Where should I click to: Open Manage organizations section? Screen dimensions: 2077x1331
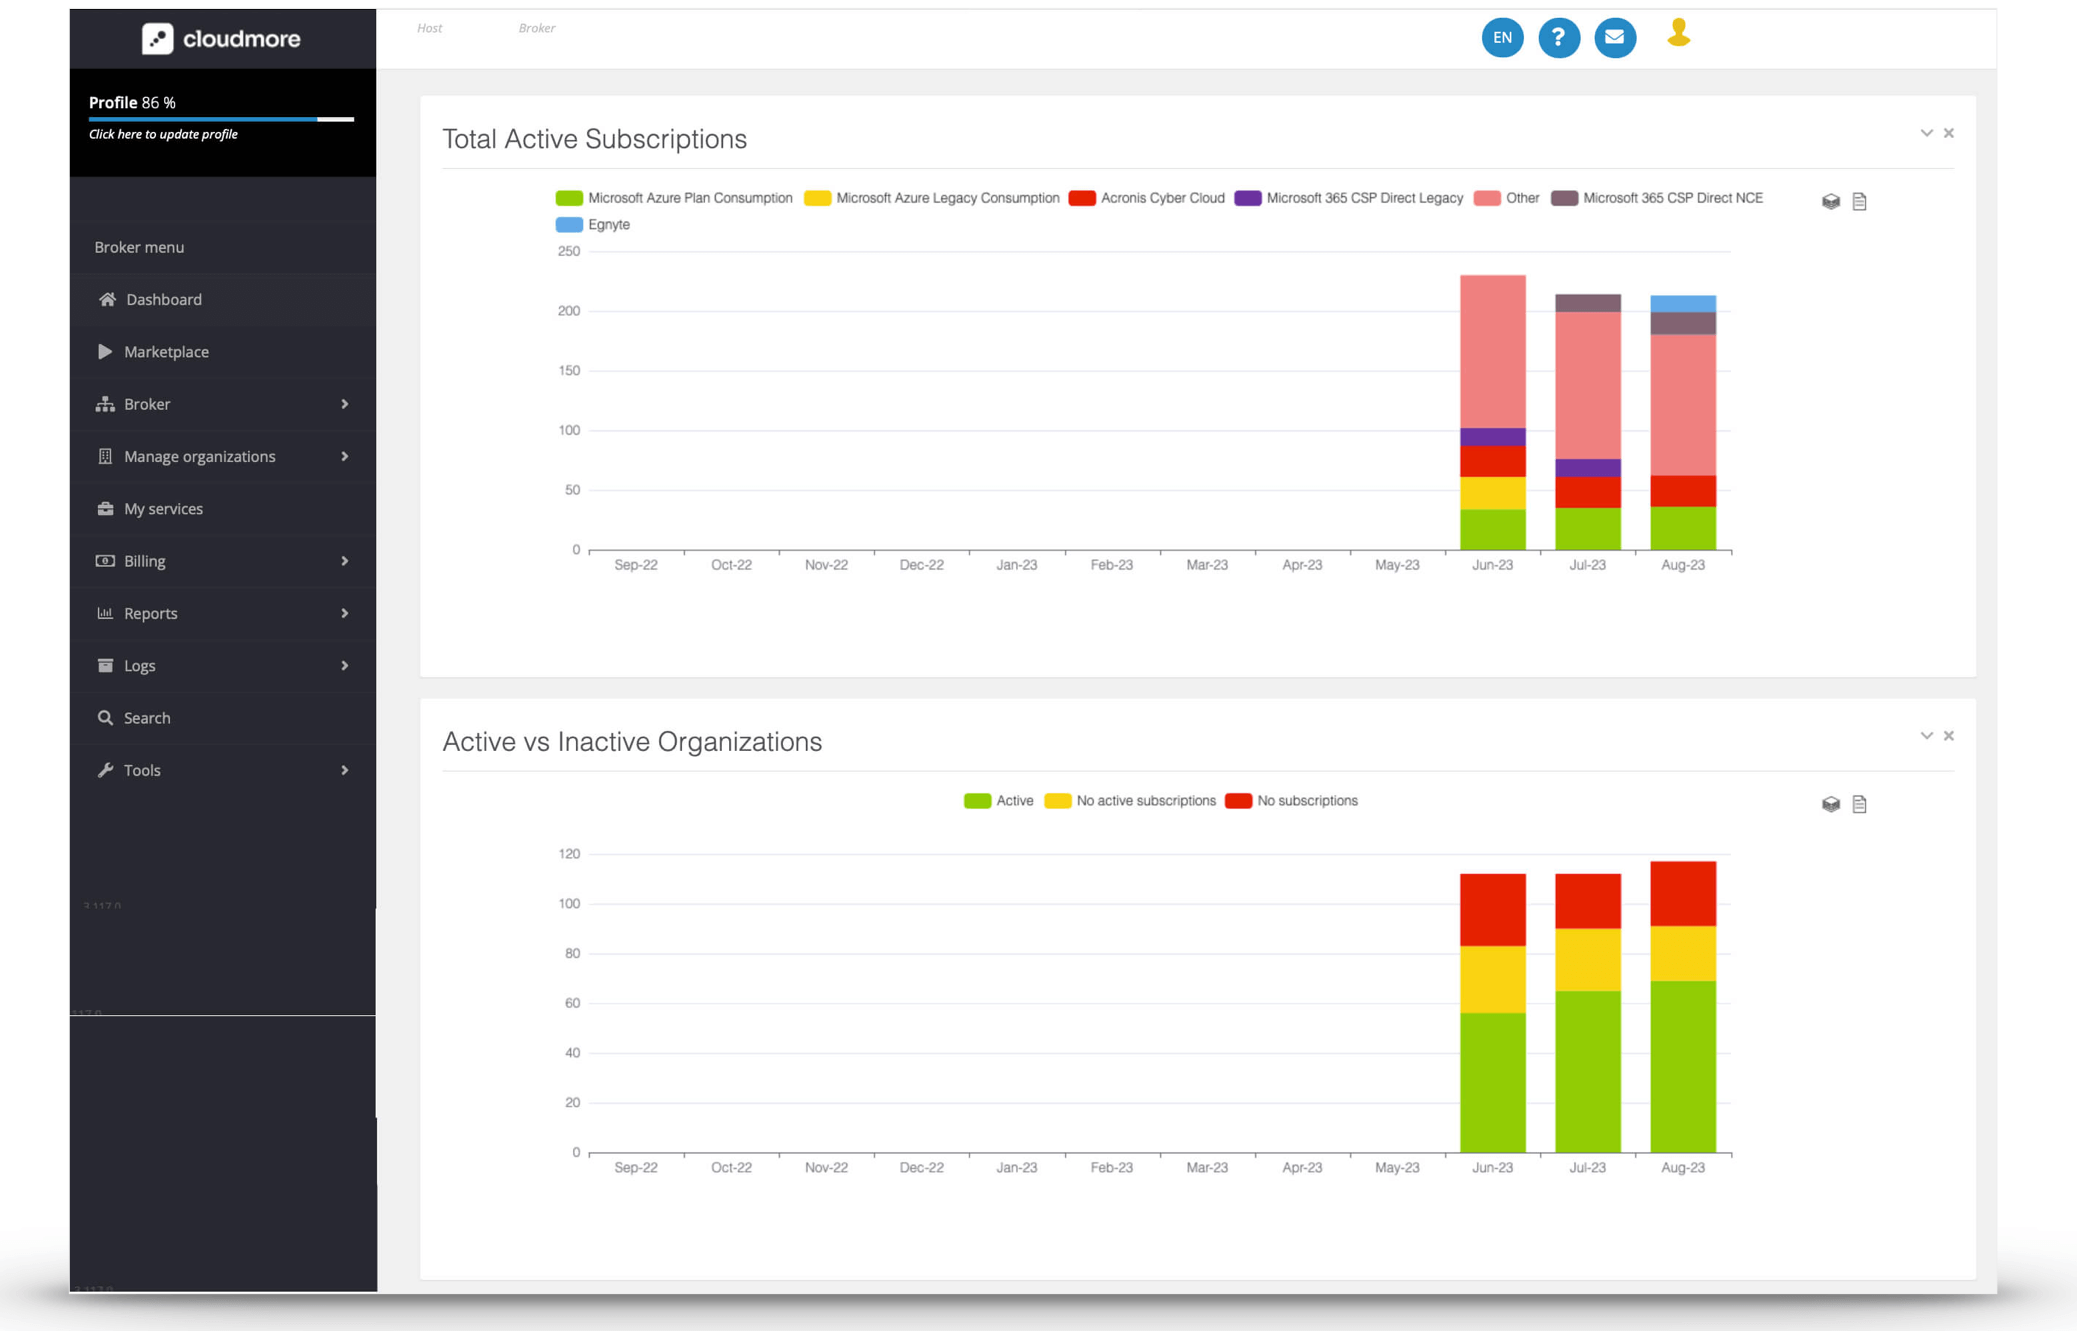pyautogui.click(x=200, y=456)
